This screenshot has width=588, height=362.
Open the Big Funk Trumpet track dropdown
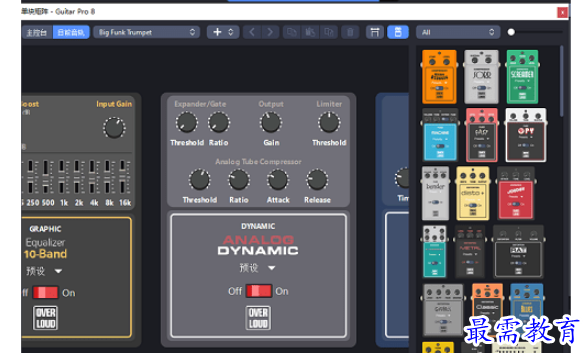click(147, 32)
